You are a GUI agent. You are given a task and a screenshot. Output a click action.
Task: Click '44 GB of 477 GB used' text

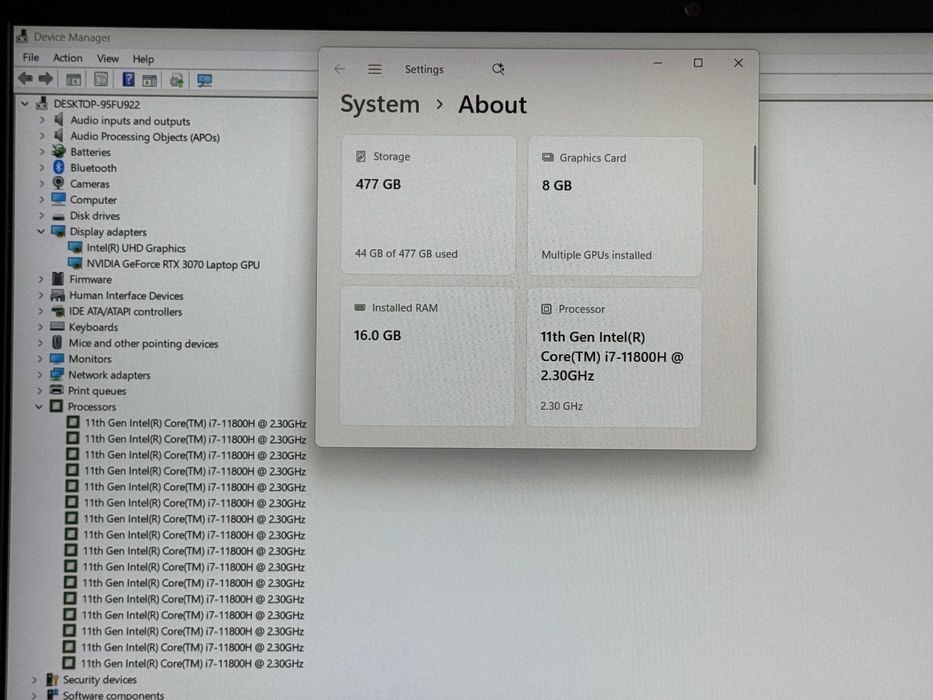pos(406,254)
